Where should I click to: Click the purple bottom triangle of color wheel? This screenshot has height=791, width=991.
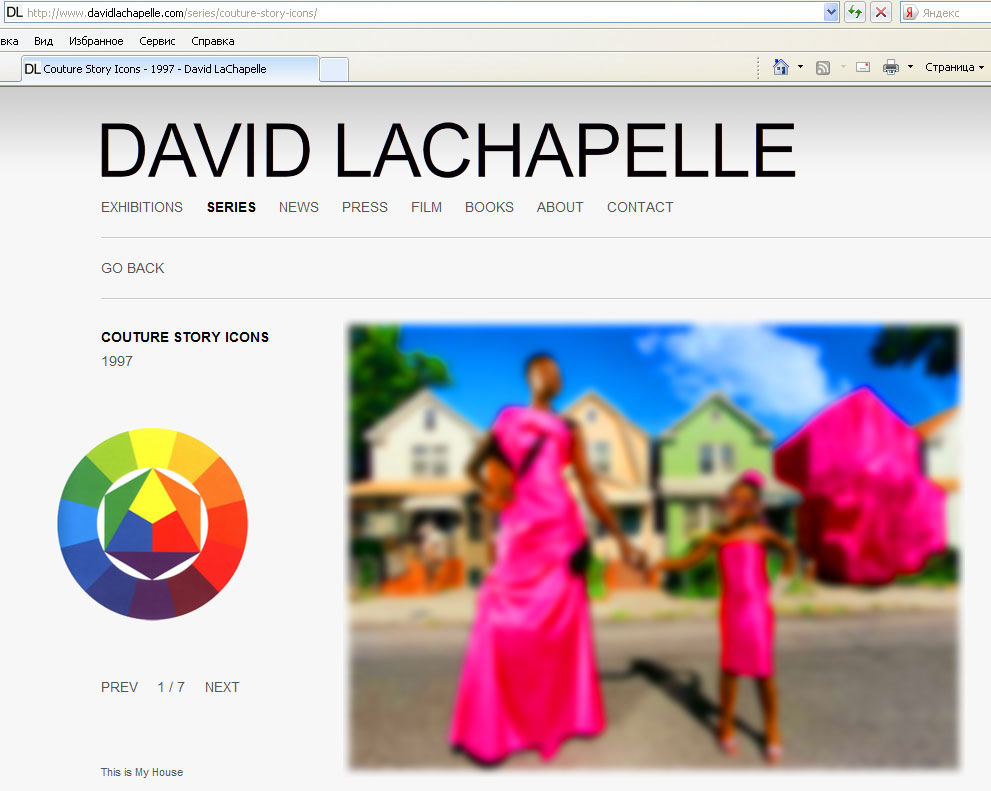(x=152, y=564)
